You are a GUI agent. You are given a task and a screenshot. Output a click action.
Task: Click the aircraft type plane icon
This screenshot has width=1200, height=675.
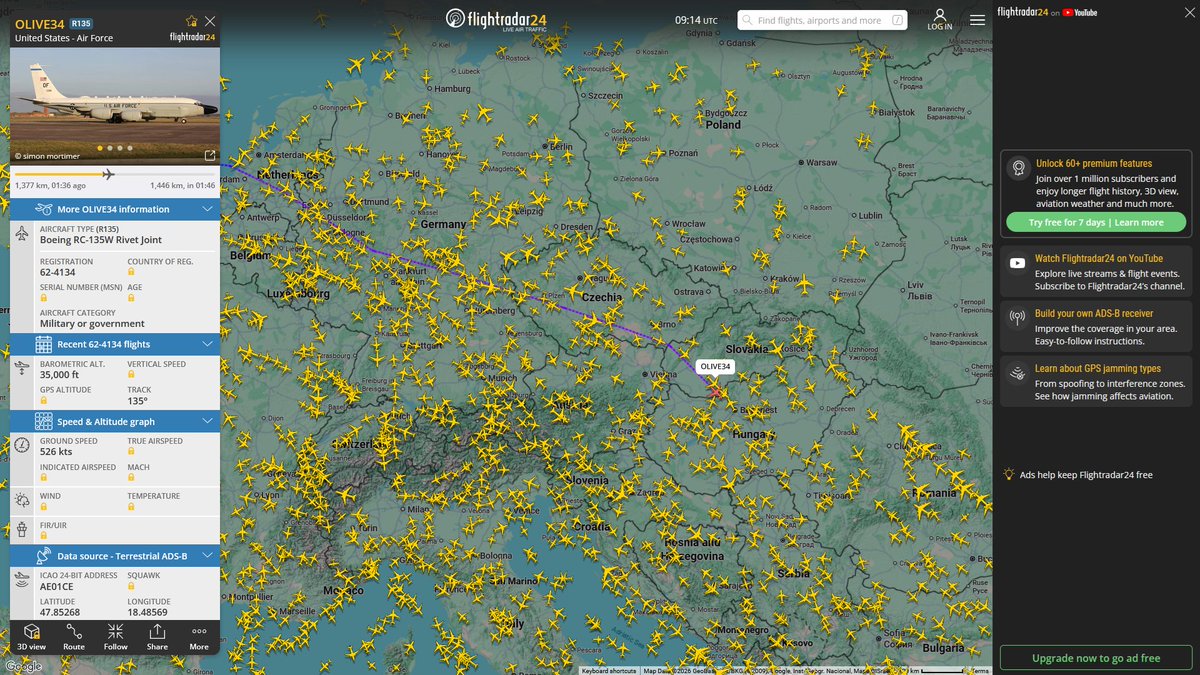pos(23,233)
